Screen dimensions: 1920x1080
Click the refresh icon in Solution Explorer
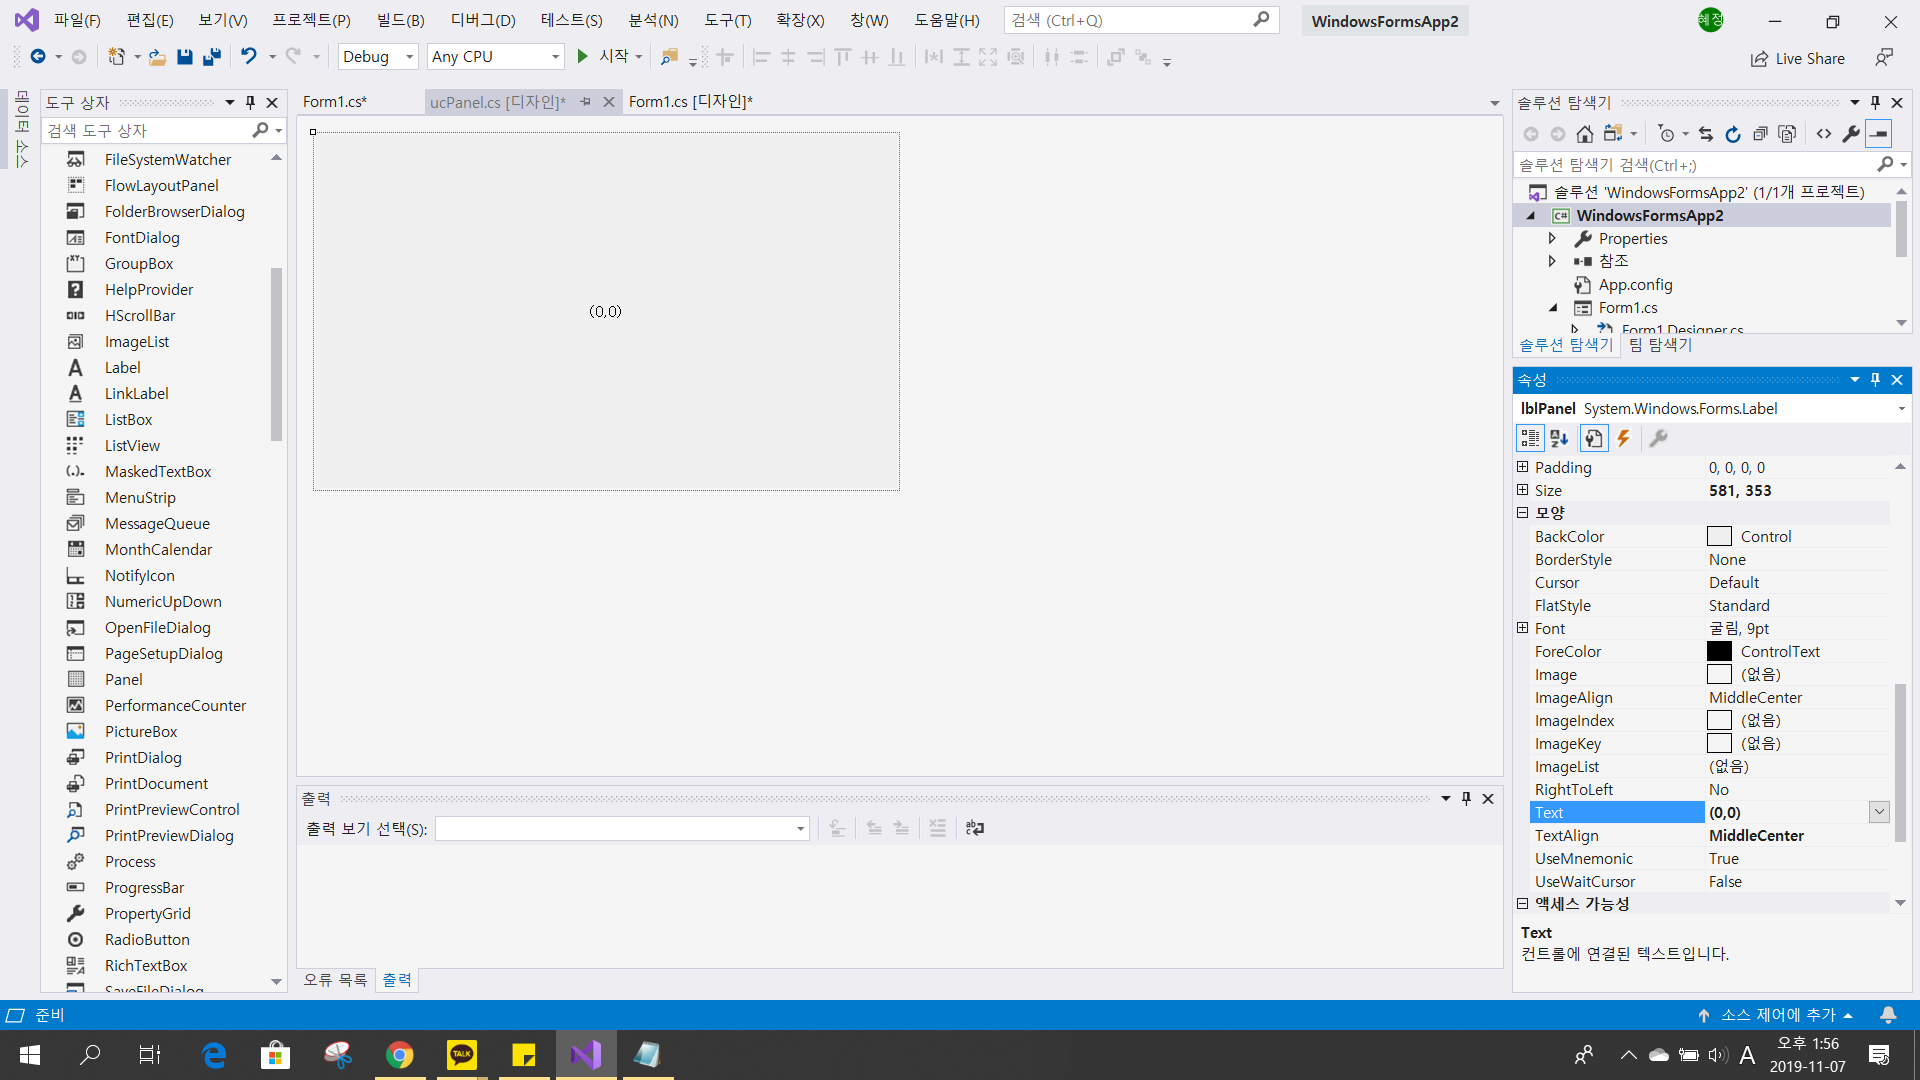1733,134
